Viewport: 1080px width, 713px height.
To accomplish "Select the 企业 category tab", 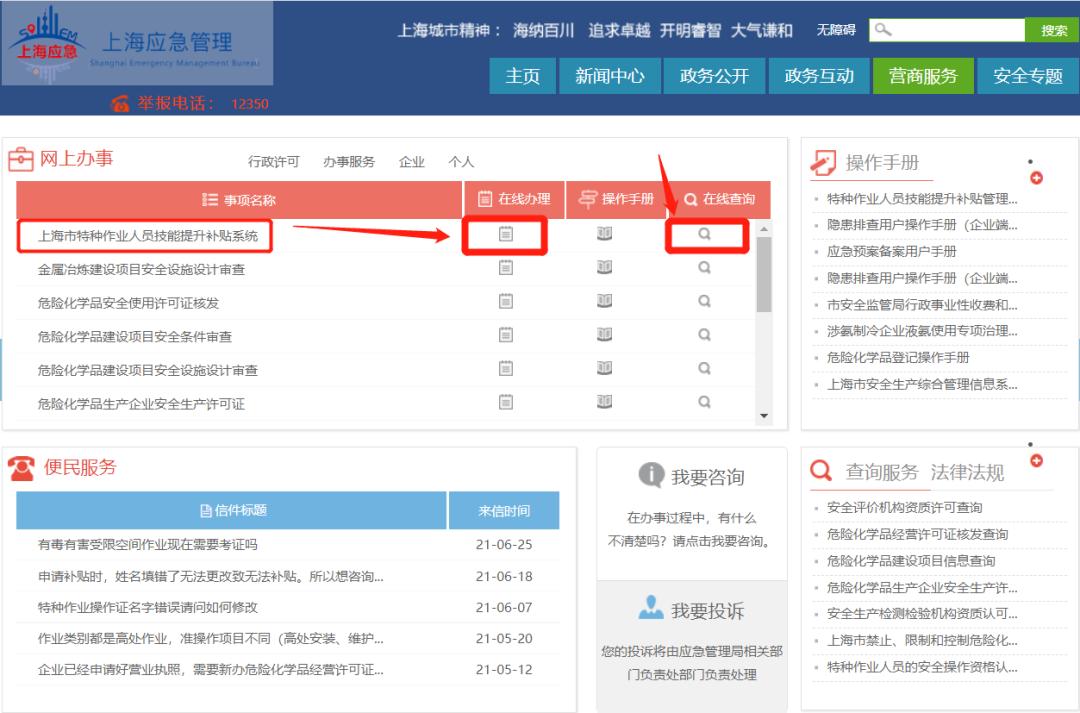I will click(412, 162).
